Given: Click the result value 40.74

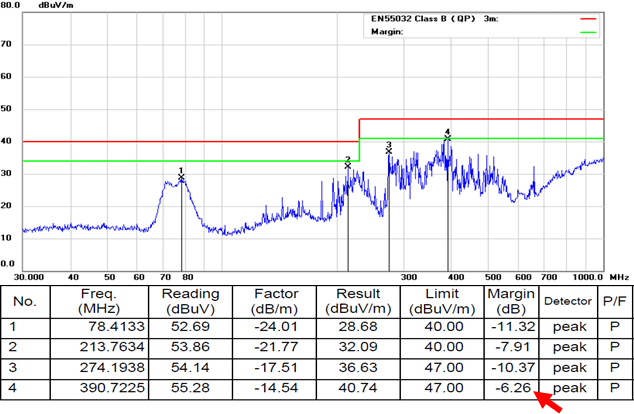Looking at the screenshot, I should point(358,388).
